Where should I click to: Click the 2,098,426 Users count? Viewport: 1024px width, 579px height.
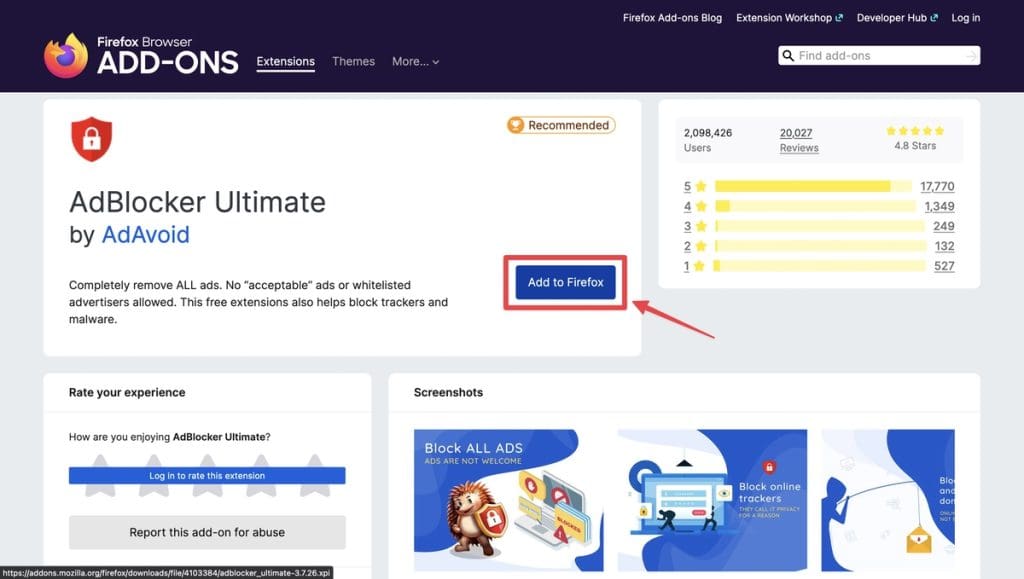click(708, 140)
